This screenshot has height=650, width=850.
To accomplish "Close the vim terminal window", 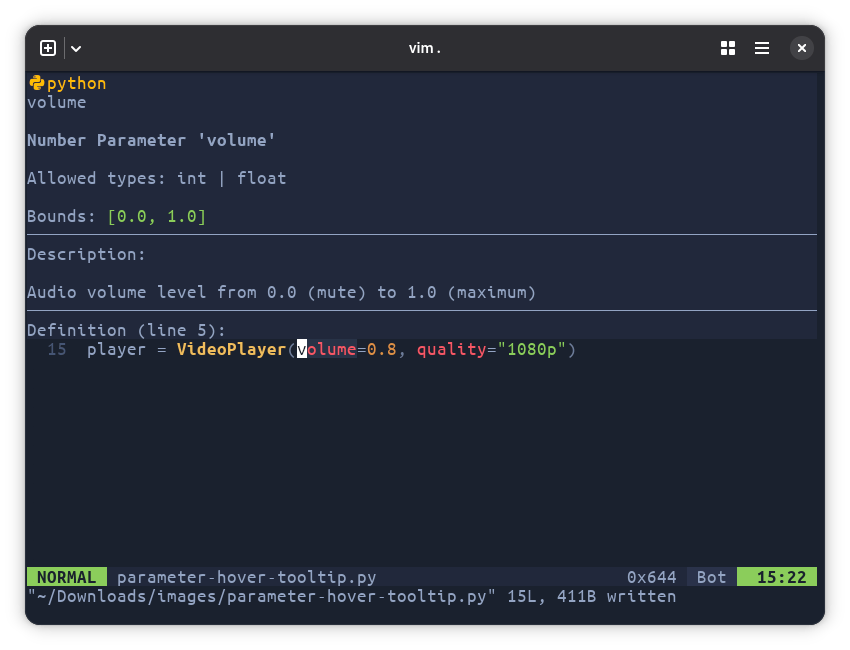I will pyautogui.click(x=802, y=48).
